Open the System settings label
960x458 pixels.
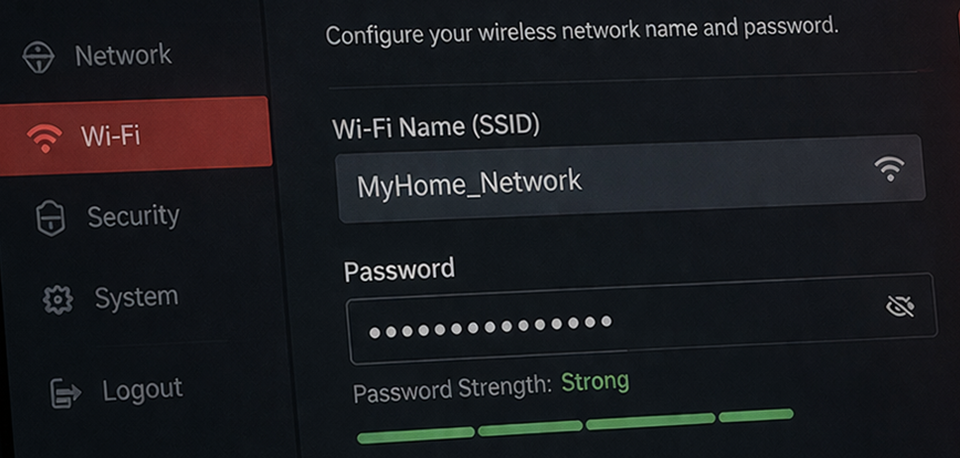click(x=136, y=297)
